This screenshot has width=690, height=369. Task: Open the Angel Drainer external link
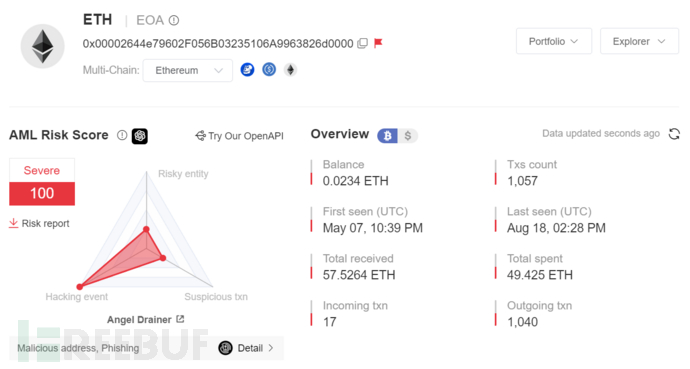pyautogui.click(x=180, y=319)
